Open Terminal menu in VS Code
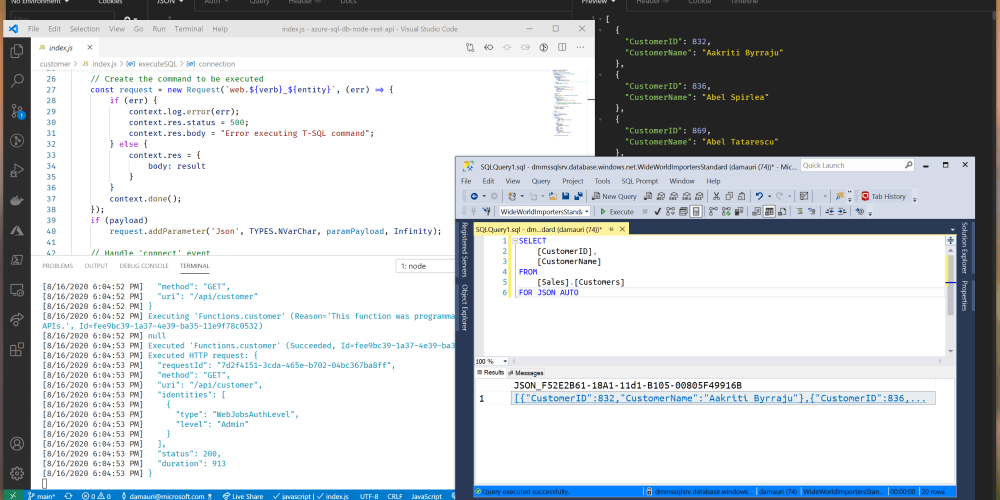This screenshot has height=500, width=1000. click(188, 29)
